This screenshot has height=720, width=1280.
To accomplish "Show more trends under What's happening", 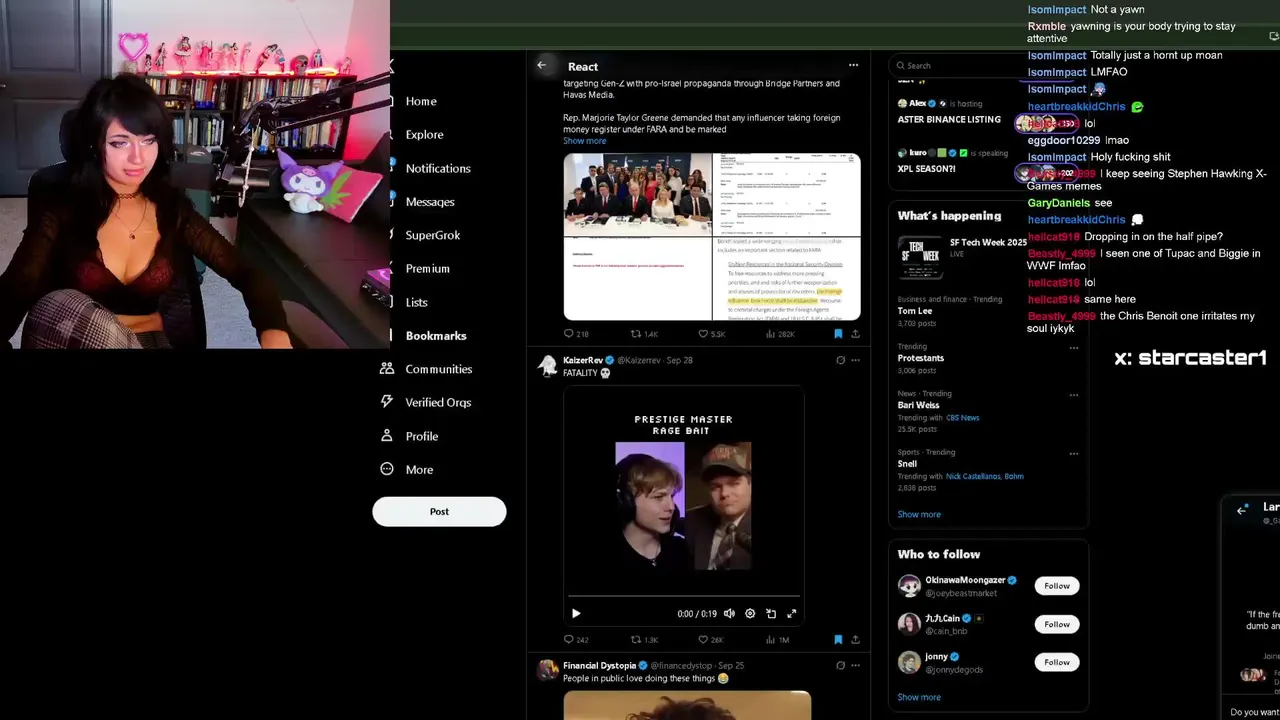I will pyautogui.click(x=919, y=515).
